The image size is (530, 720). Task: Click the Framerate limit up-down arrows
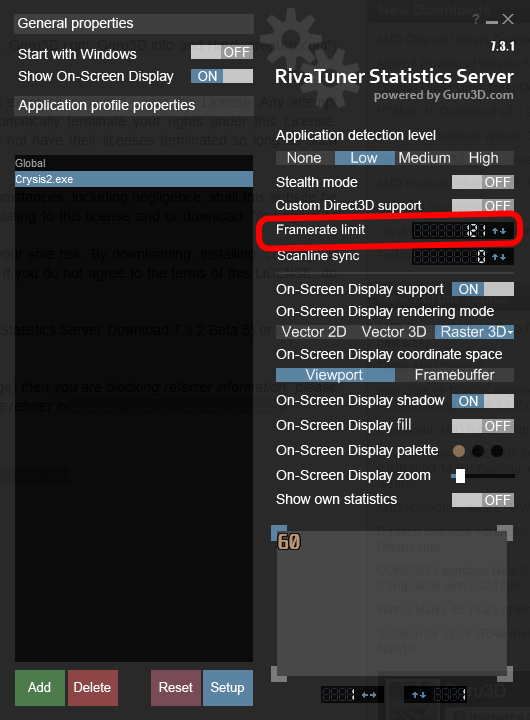(x=499, y=231)
